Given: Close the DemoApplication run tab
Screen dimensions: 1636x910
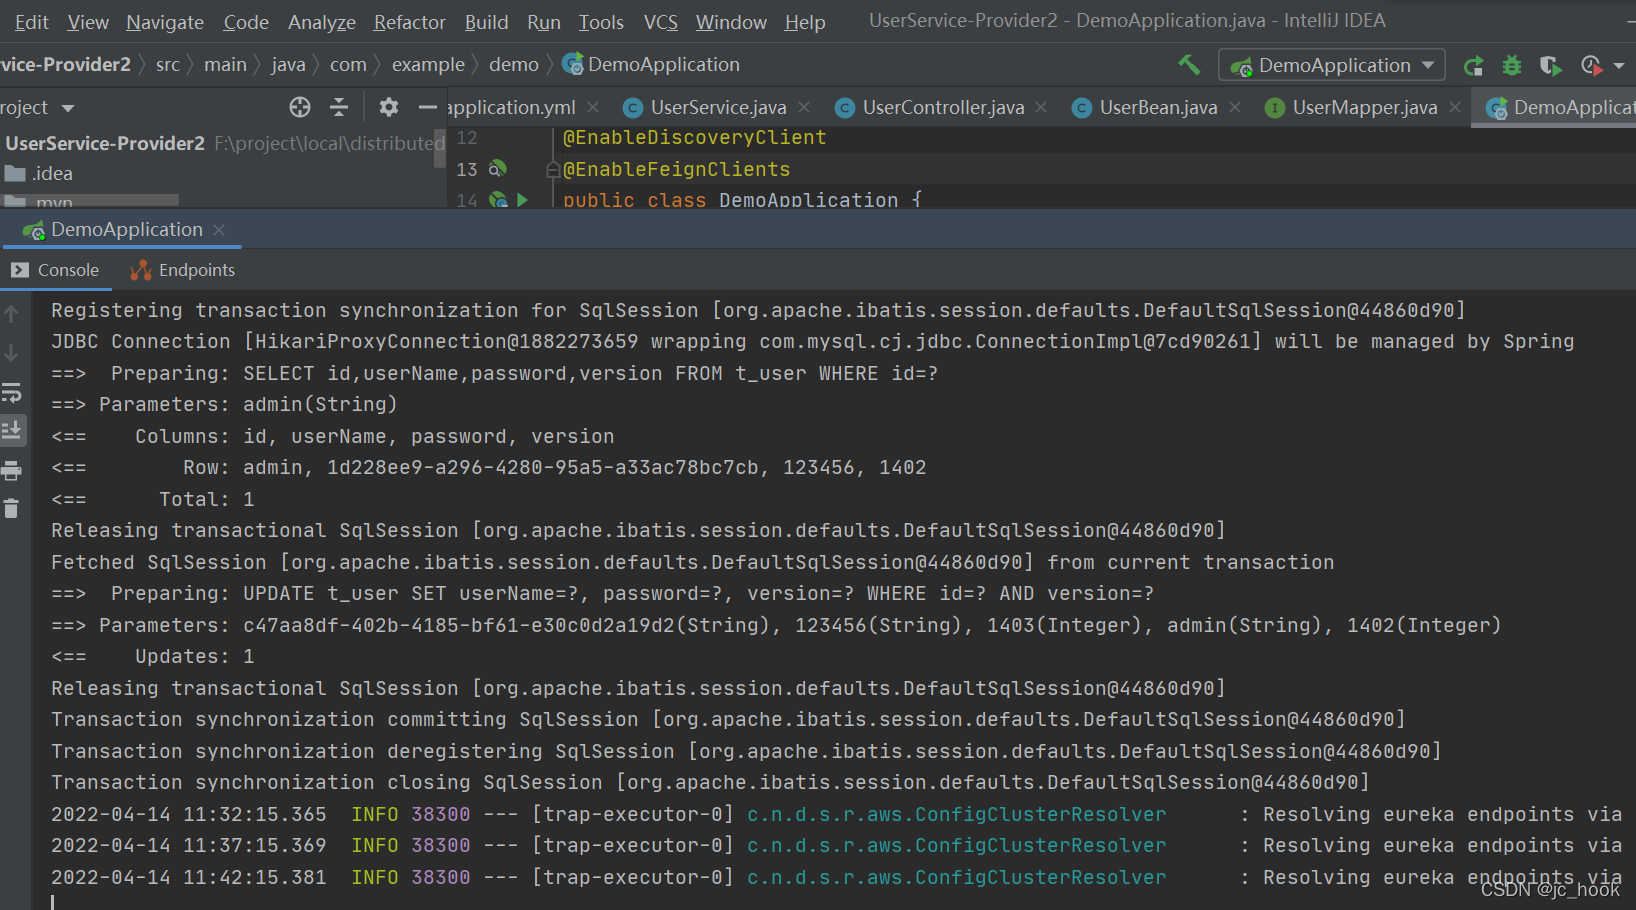Looking at the screenshot, I should click(219, 230).
